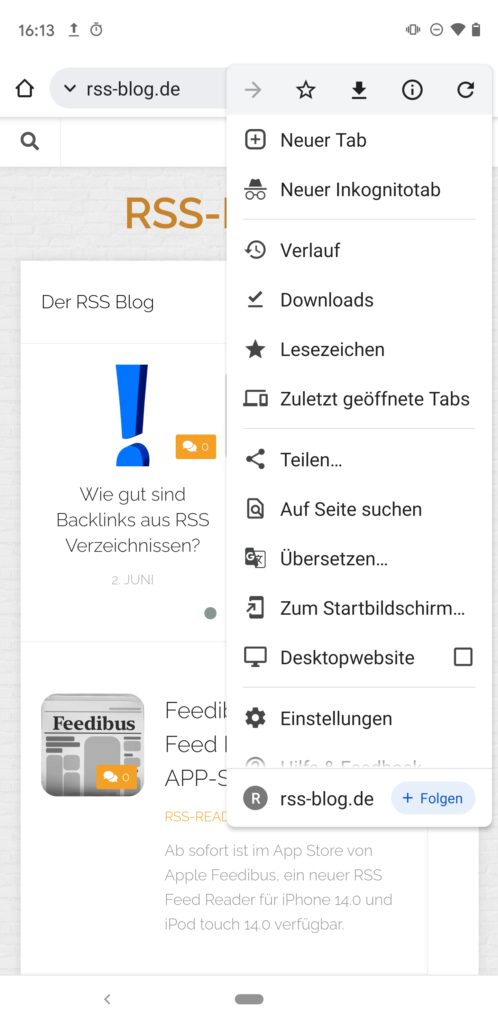Open Zuletzt geöffnete Tabs
The height and width of the screenshot is (1024, 498).
point(359,399)
